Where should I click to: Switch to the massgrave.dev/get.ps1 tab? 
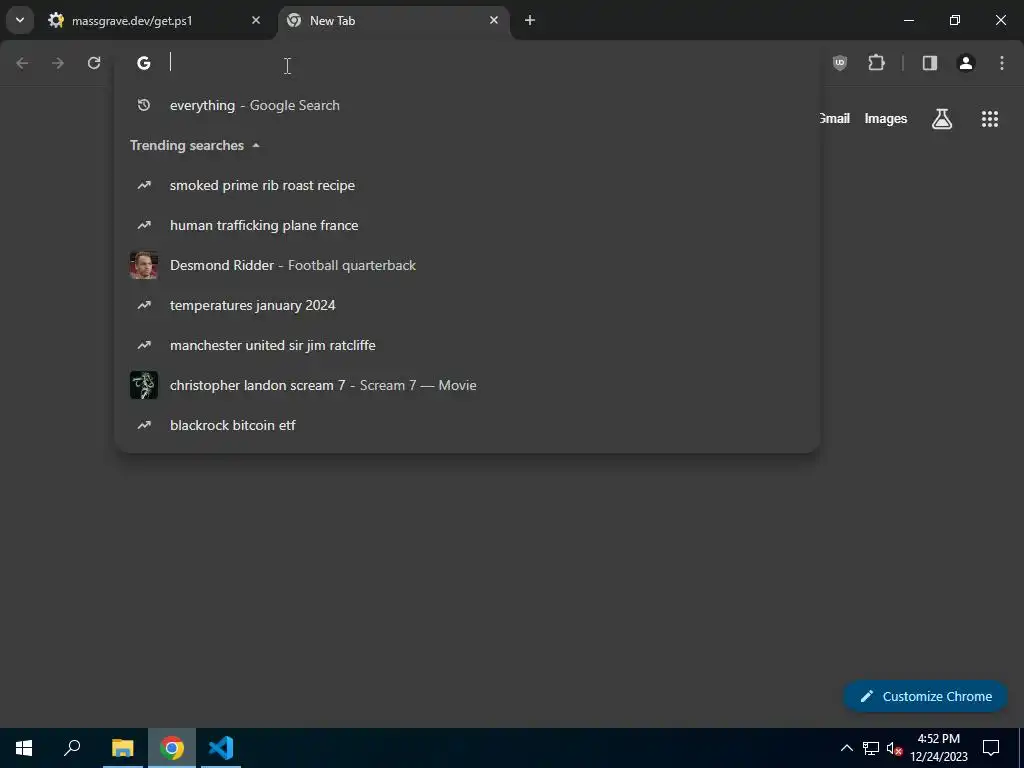click(x=155, y=21)
